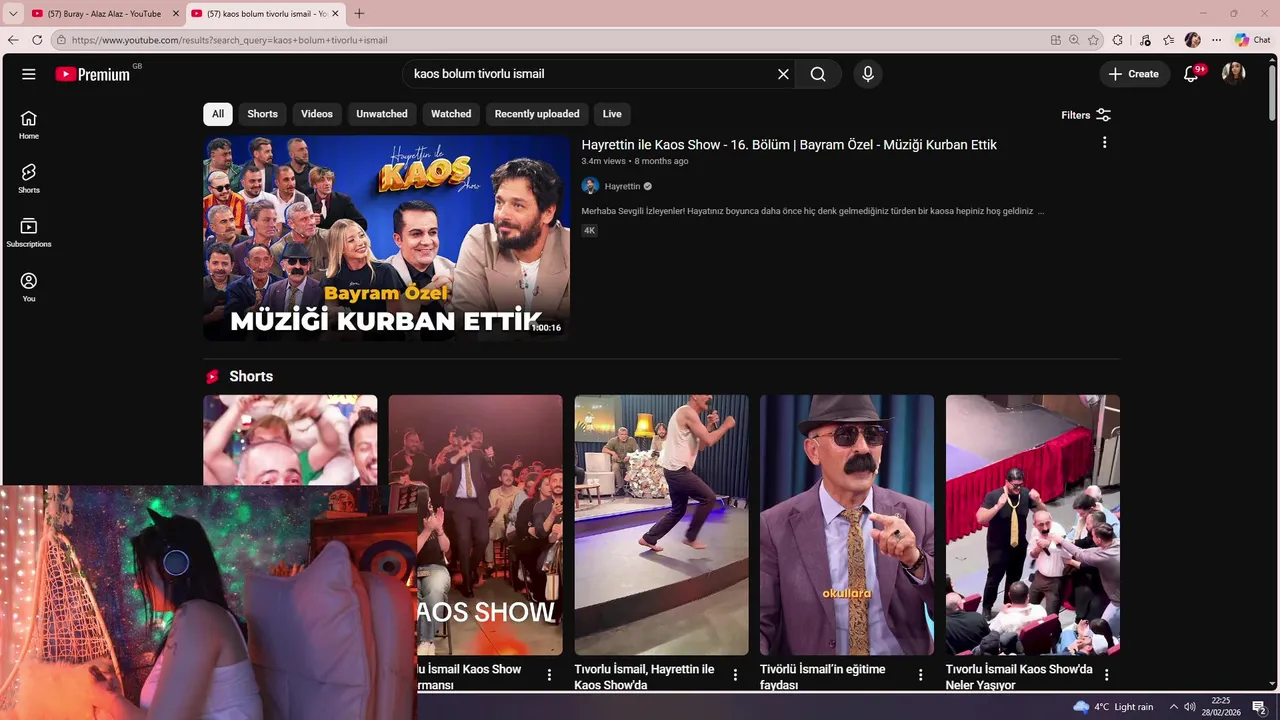
Task: Open the You section in the sidebar
Action: [29, 288]
